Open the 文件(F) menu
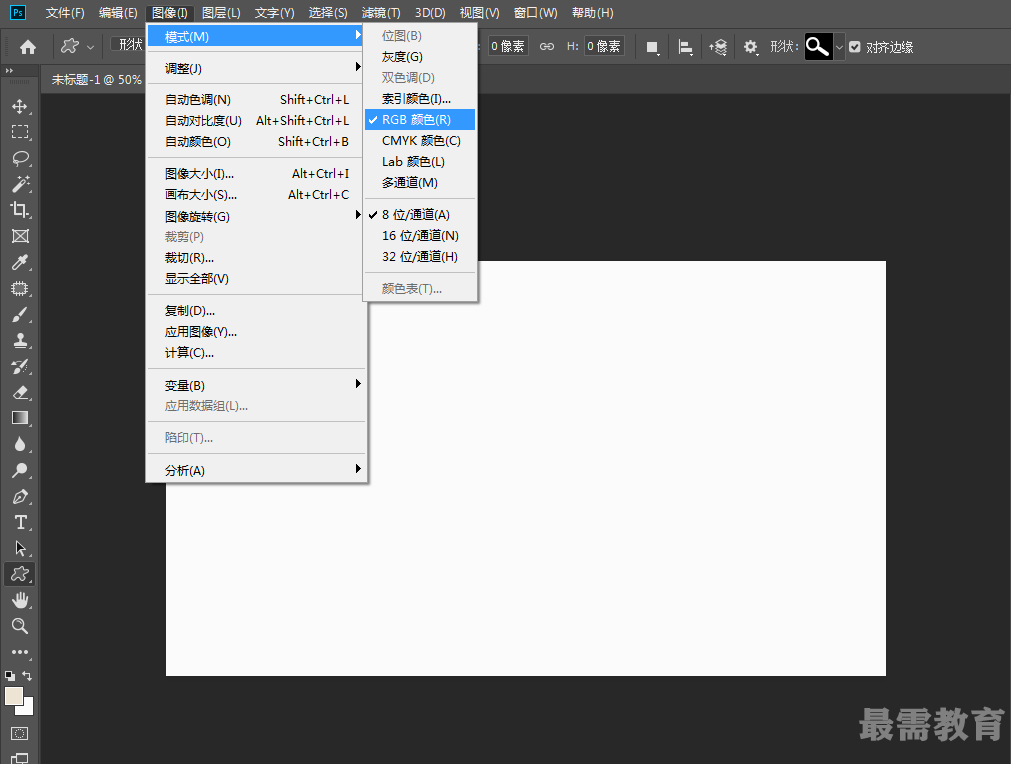Image resolution: width=1011 pixels, height=764 pixels. [x=65, y=13]
